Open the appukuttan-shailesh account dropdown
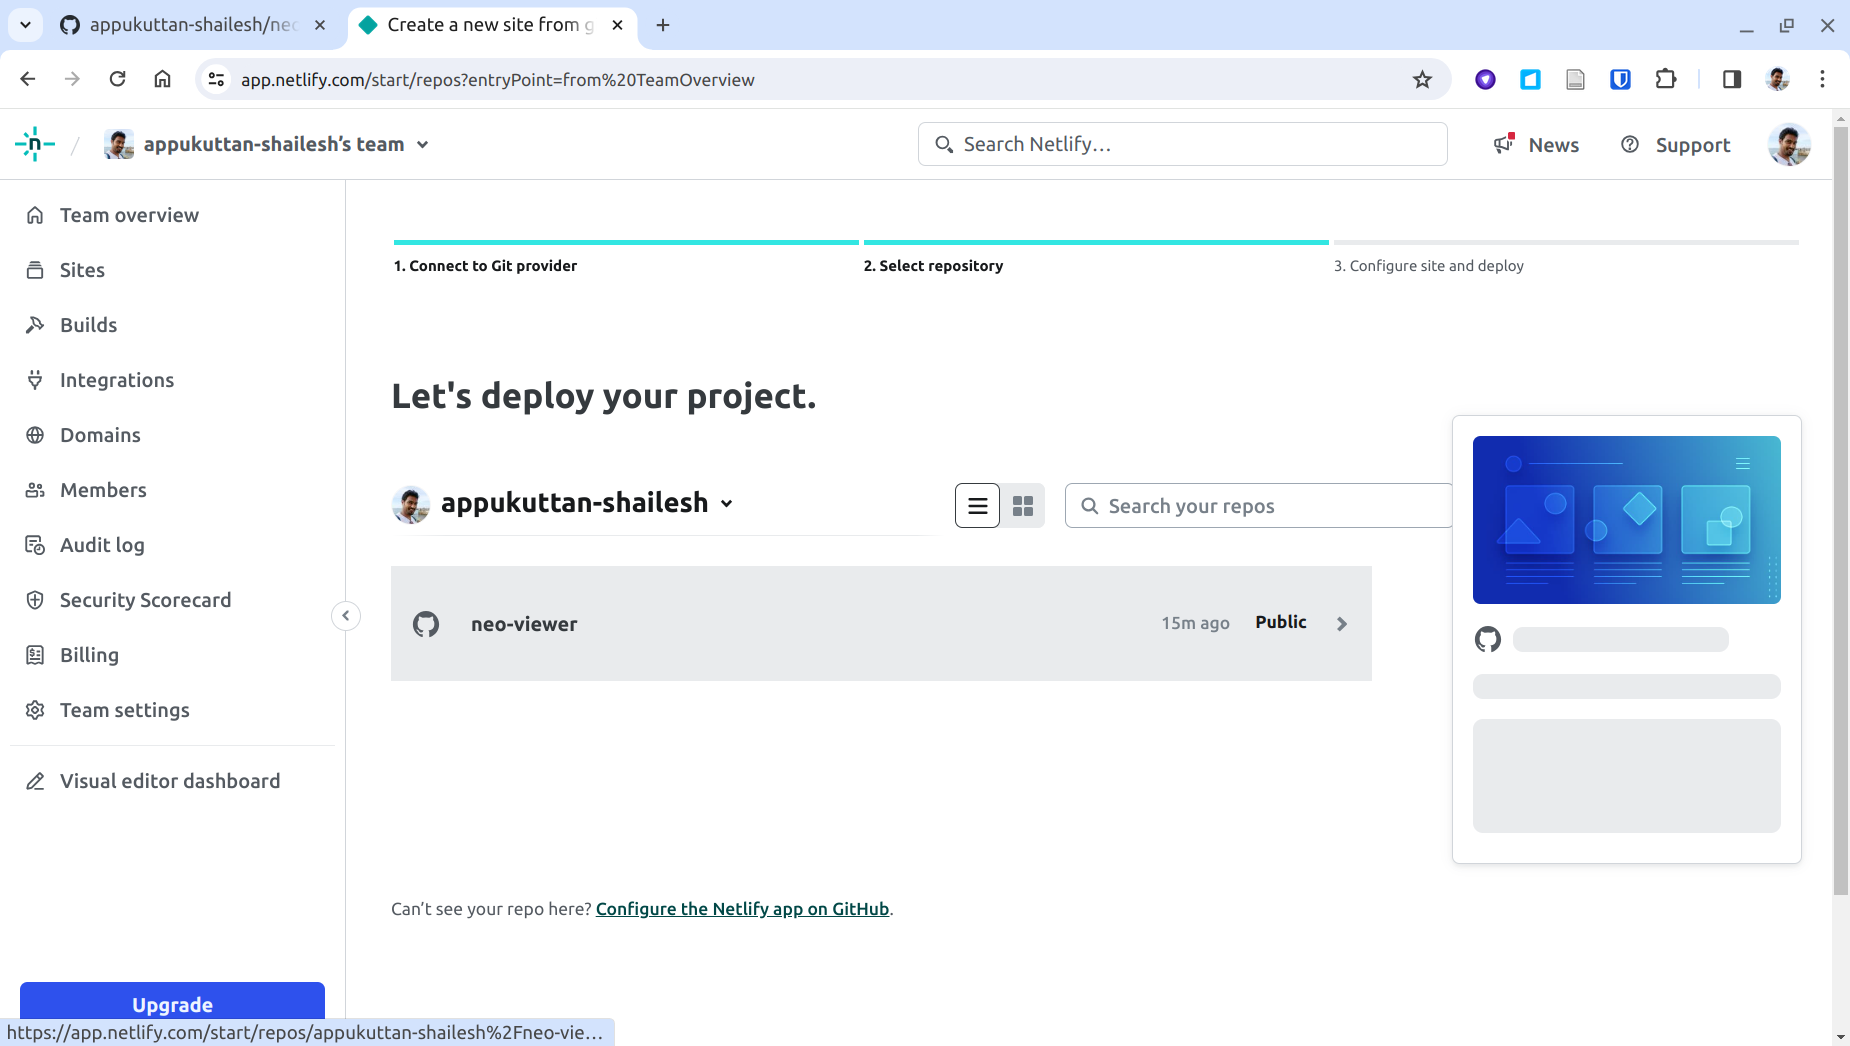Image resolution: width=1850 pixels, height=1046 pixels. [x=725, y=504]
